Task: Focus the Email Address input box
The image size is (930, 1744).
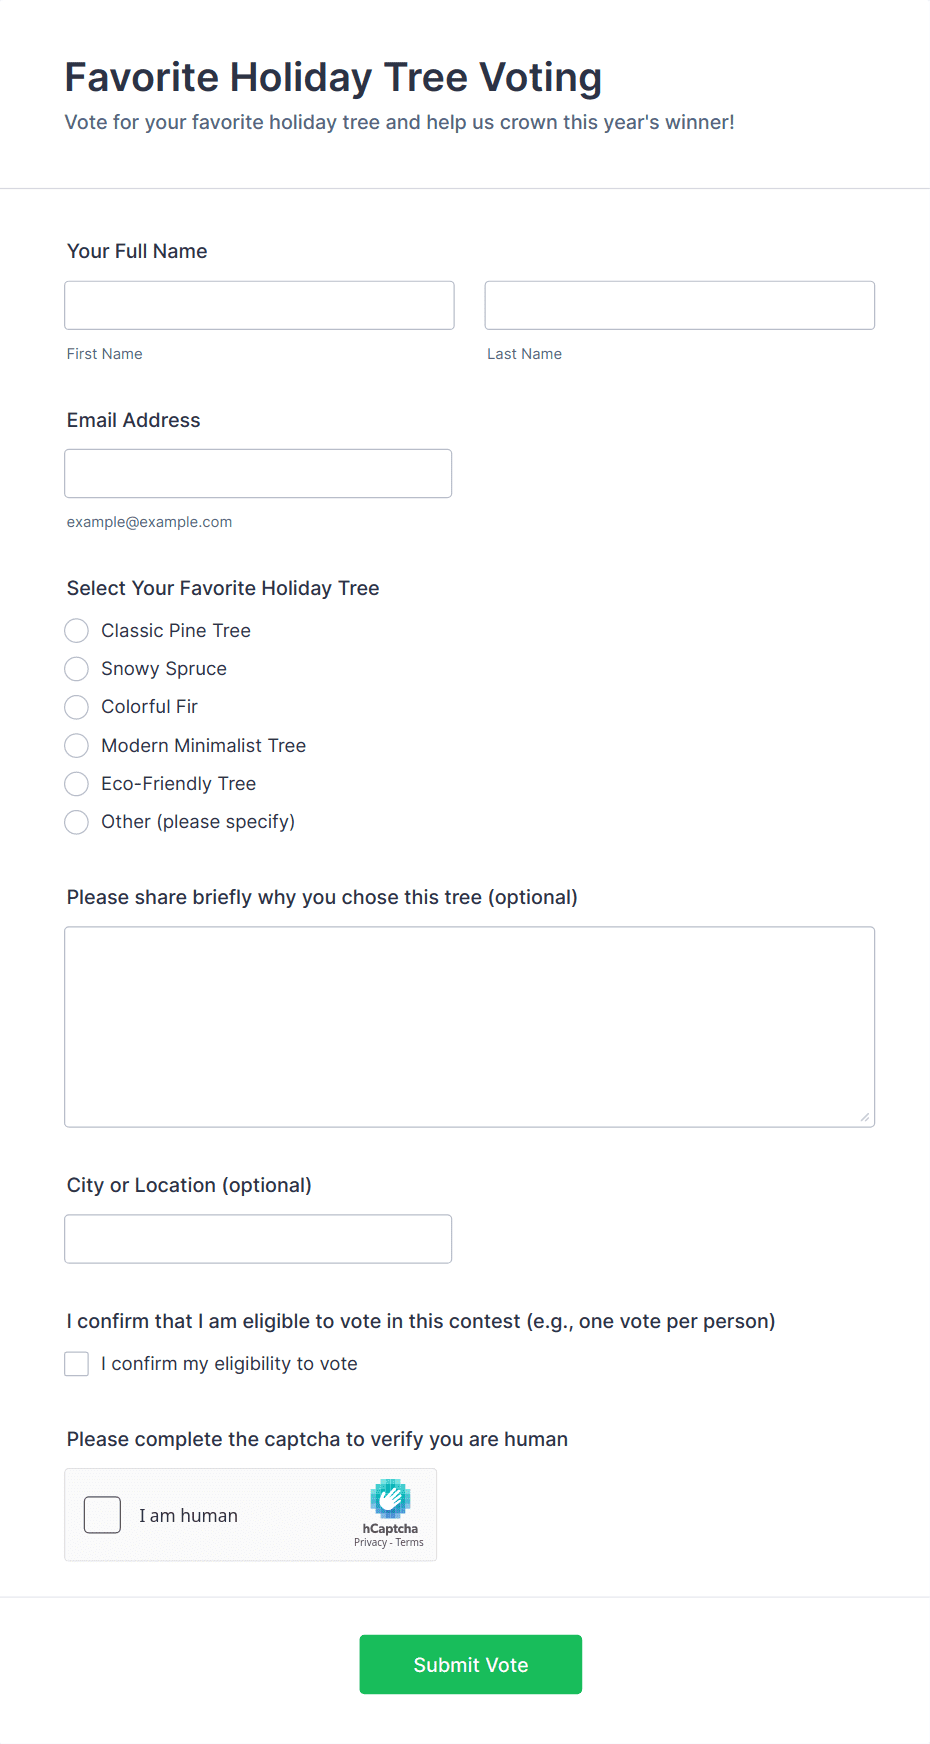Action: (x=258, y=473)
